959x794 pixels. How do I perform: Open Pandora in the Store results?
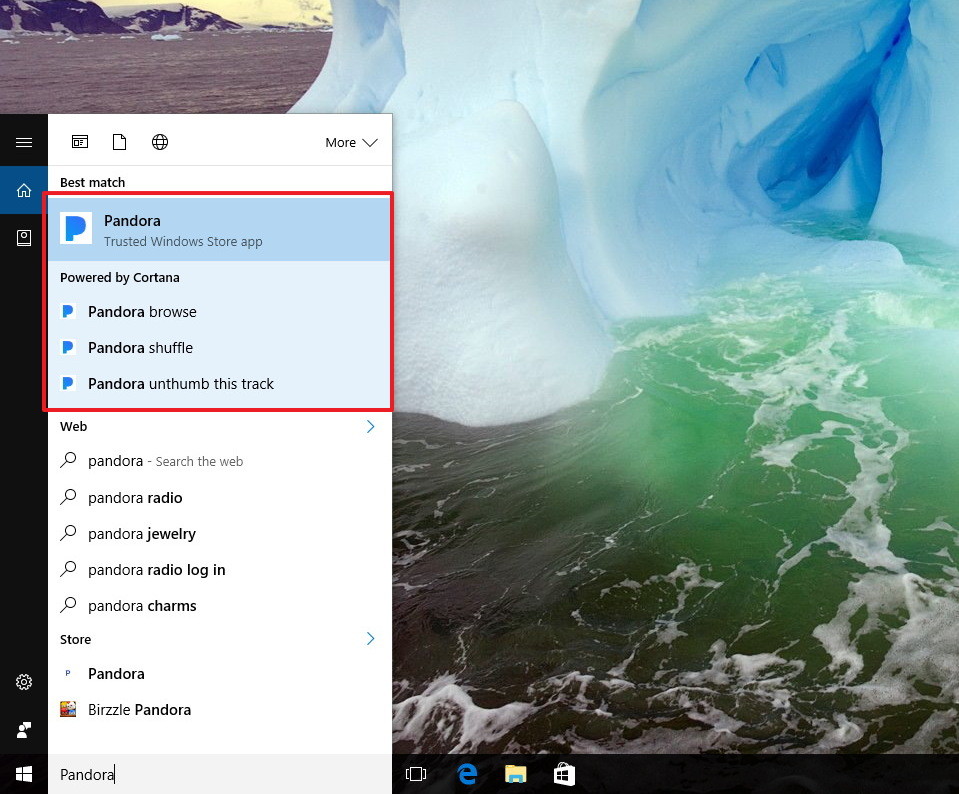[219, 674]
